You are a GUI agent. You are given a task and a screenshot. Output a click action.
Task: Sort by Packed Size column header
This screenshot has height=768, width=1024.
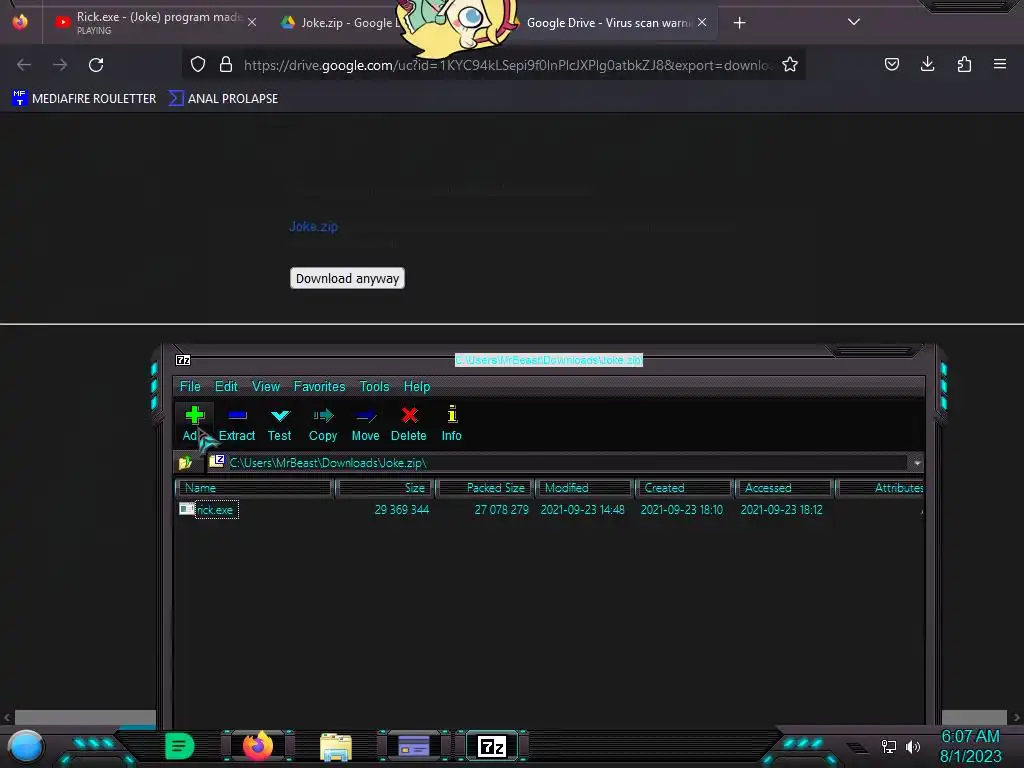coord(485,488)
